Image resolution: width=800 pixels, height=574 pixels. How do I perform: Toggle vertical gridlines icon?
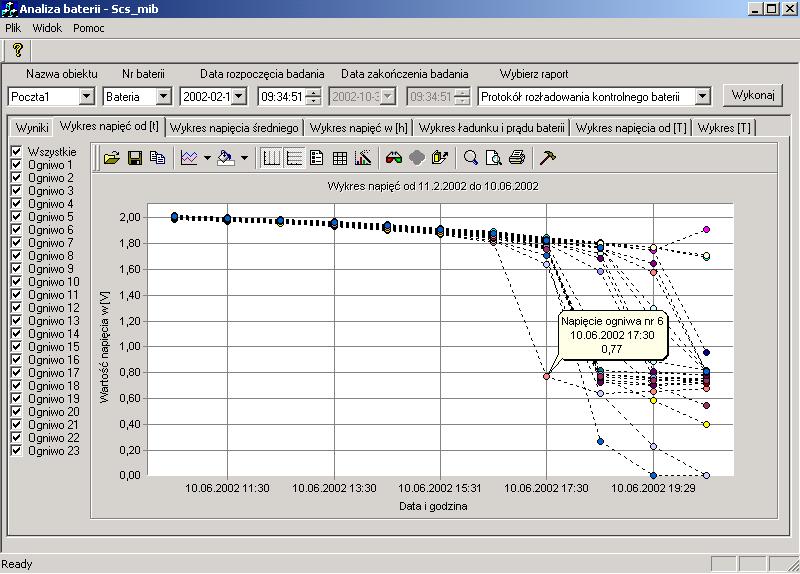coord(271,158)
